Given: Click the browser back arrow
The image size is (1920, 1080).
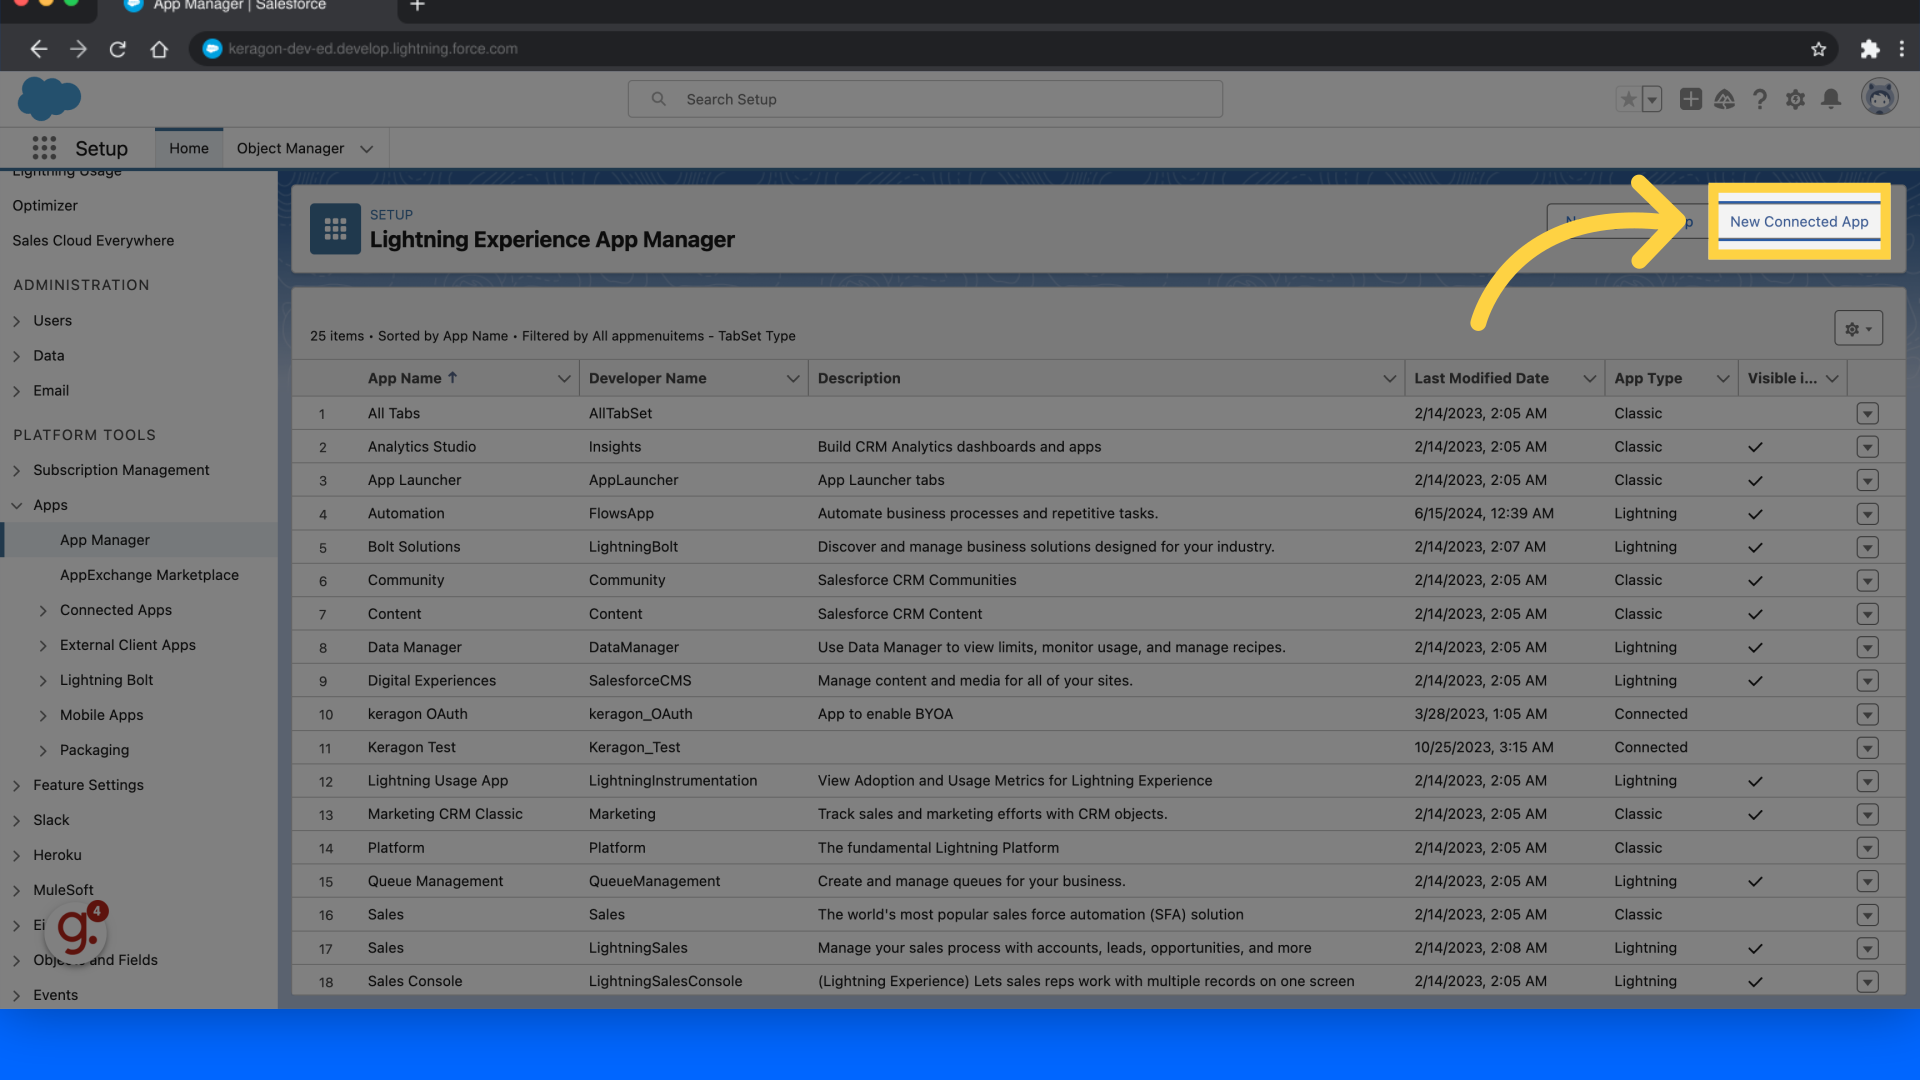Looking at the screenshot, I should [x=38, y=49].
